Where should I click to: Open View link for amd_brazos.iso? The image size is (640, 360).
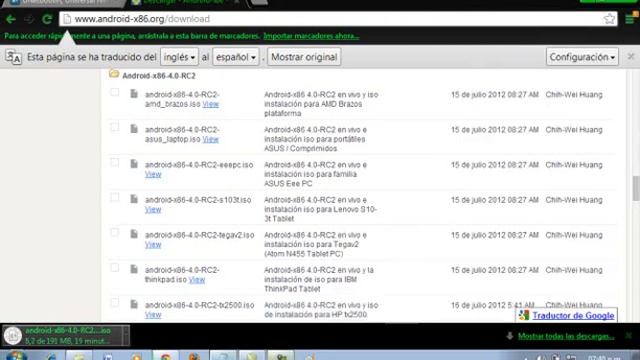click(x=211, y=104)
